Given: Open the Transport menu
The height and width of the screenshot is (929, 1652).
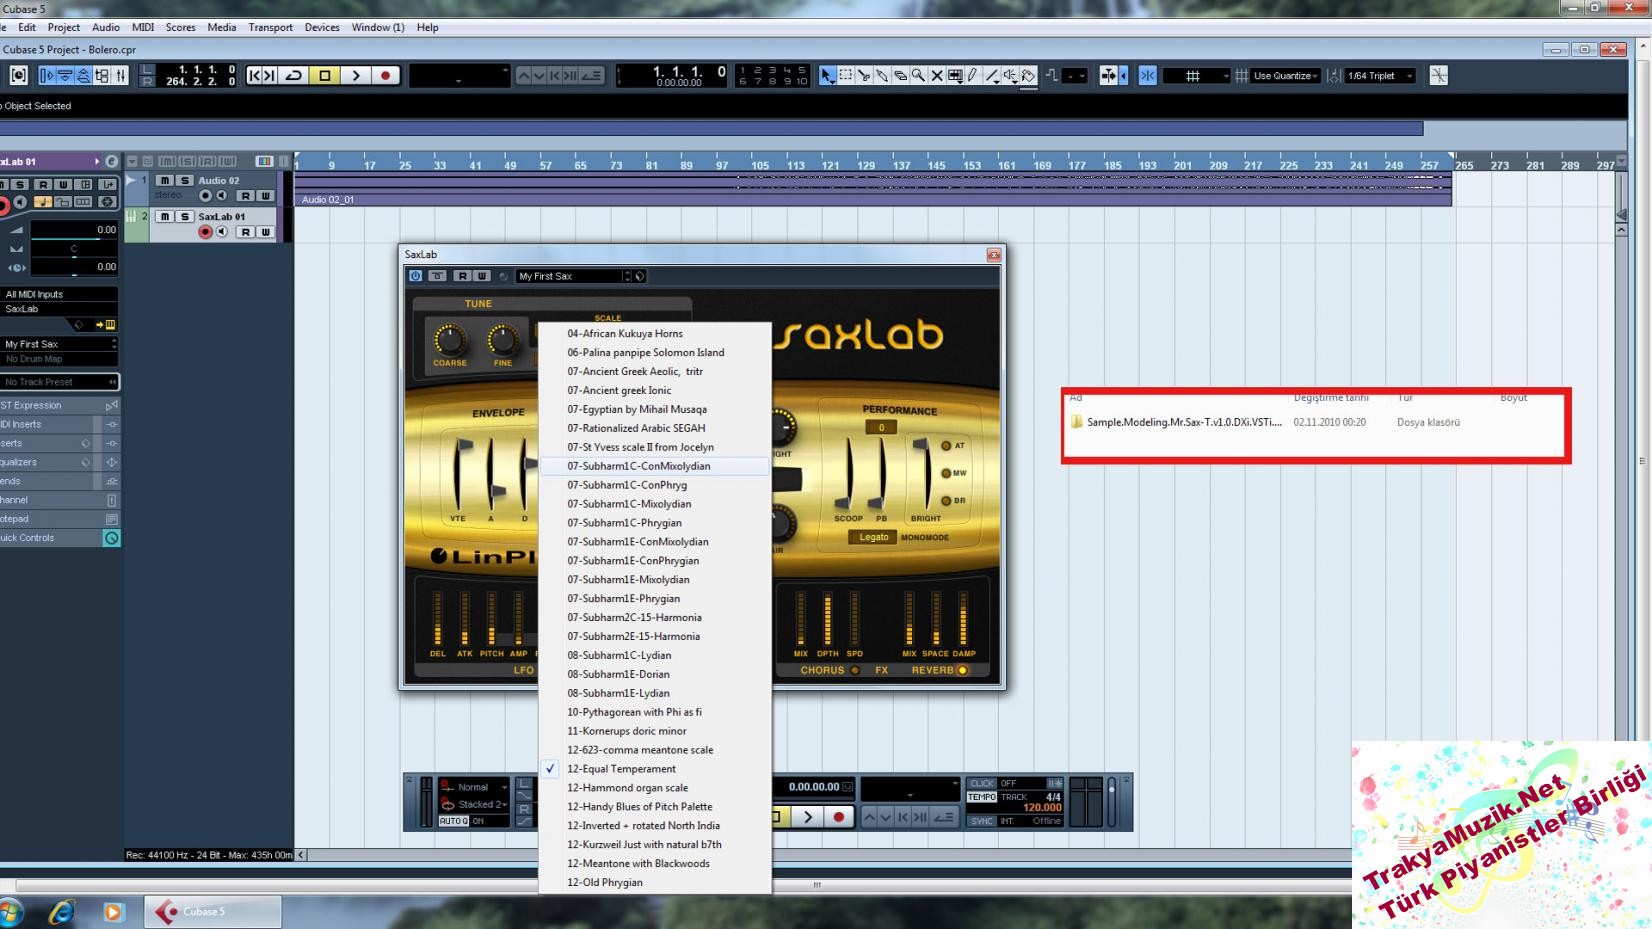Looking at the screenshot, I should point(270,27).
